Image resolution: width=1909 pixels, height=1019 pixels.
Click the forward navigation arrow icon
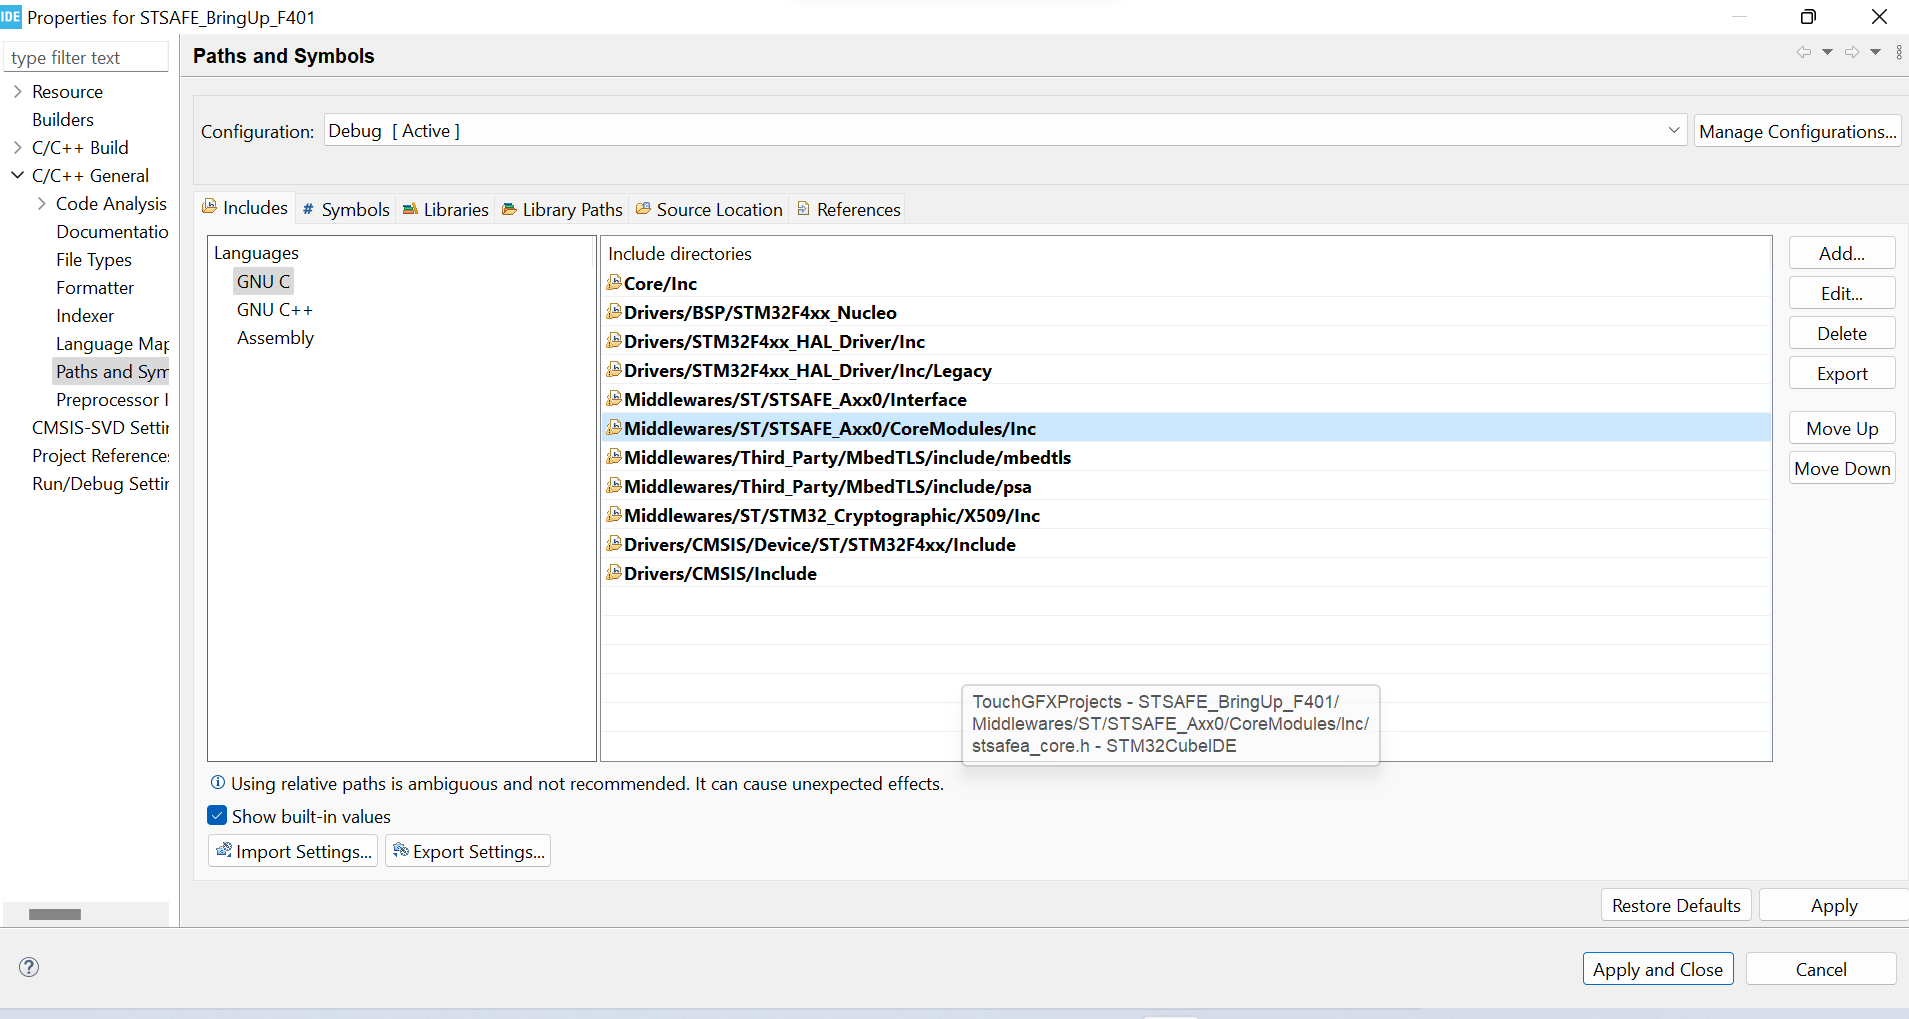point(1852,52)
